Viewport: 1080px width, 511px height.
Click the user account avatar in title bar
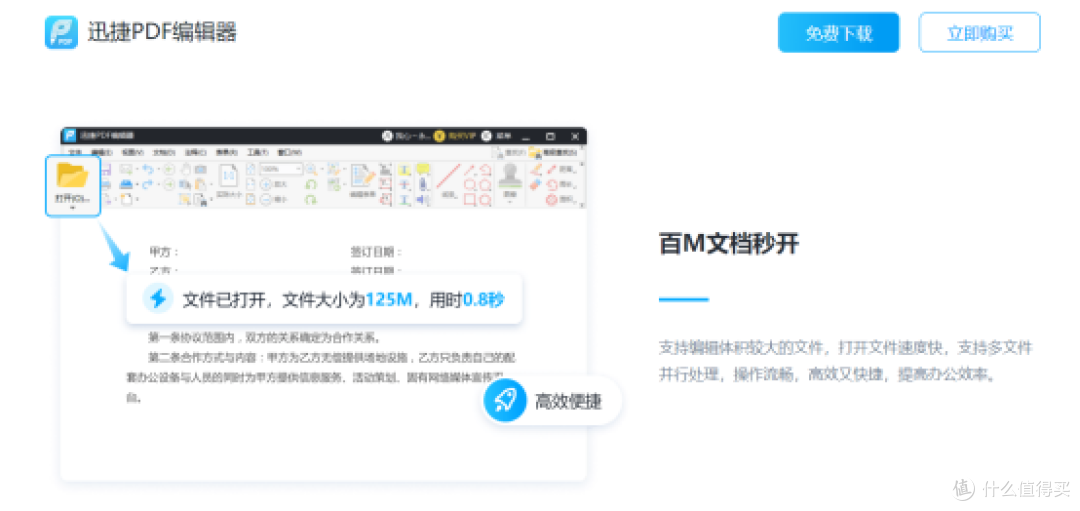(x=387, y=136)
